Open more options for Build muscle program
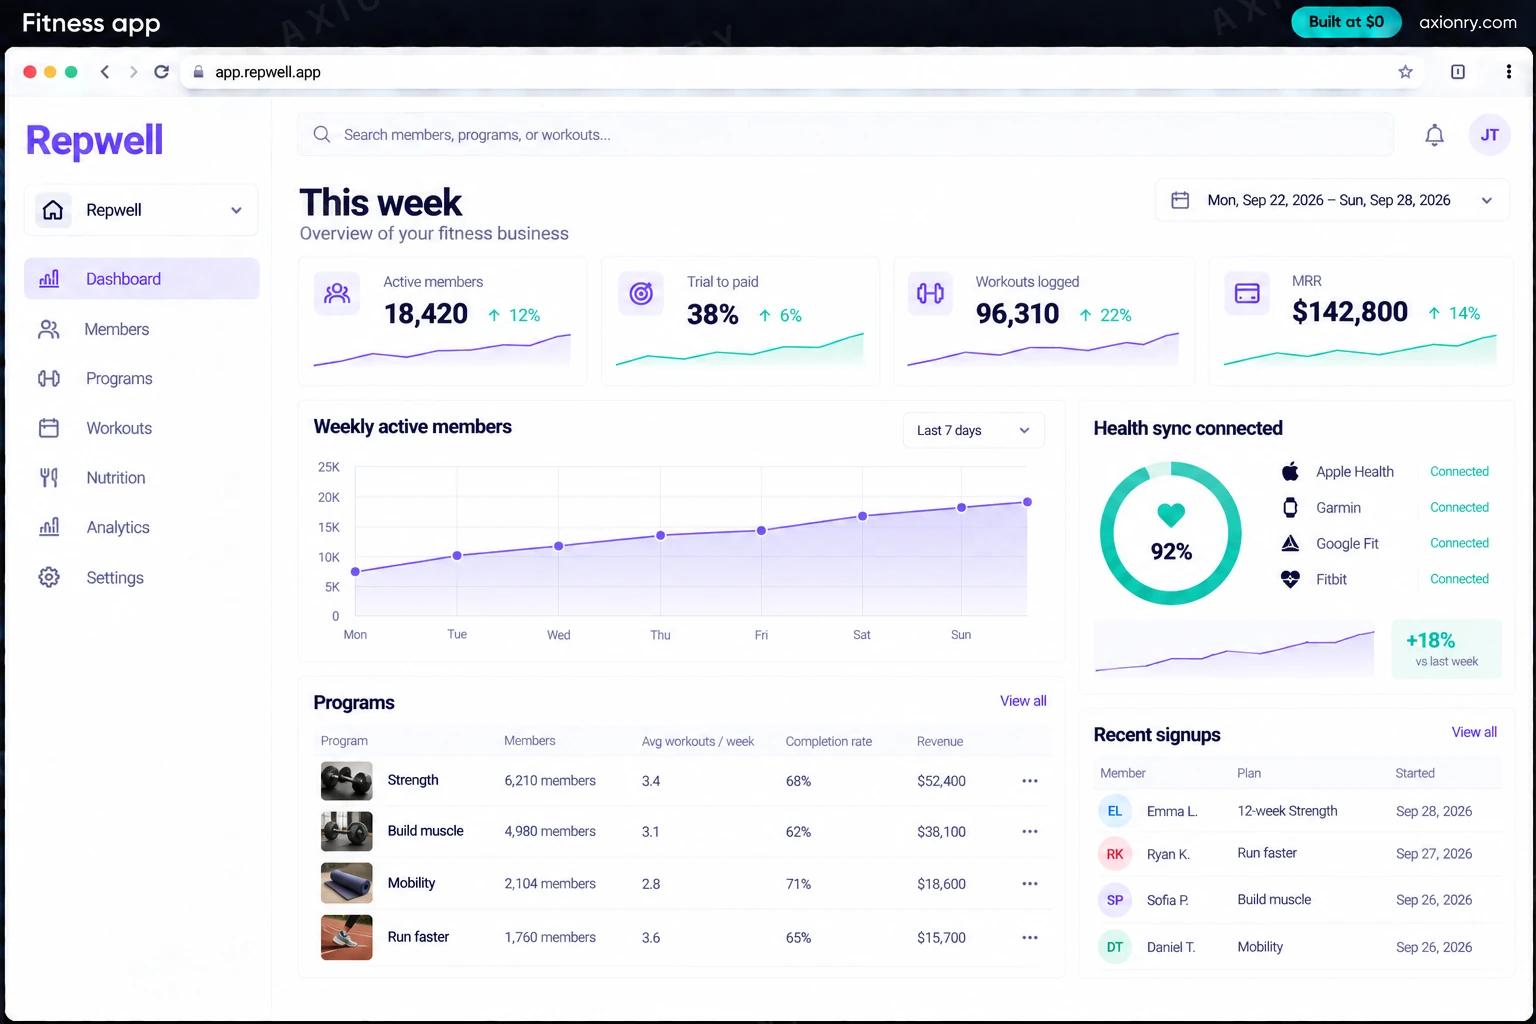Viewport: 1536px width, 1024px height. [x=1030, y=832]
